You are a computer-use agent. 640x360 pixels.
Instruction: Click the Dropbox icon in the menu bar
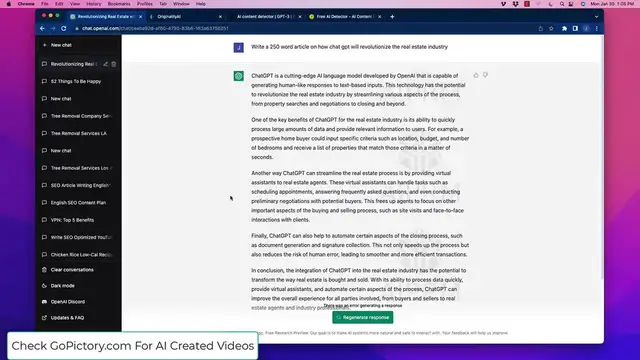516,4
